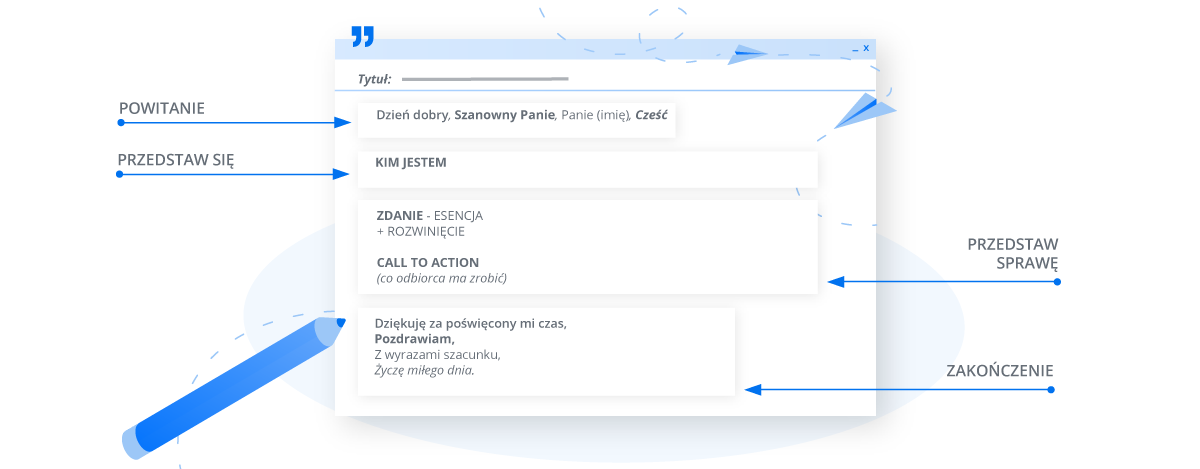
Task: Click the ZAKOŃCZENIE label
Action: tap(999, 372)
